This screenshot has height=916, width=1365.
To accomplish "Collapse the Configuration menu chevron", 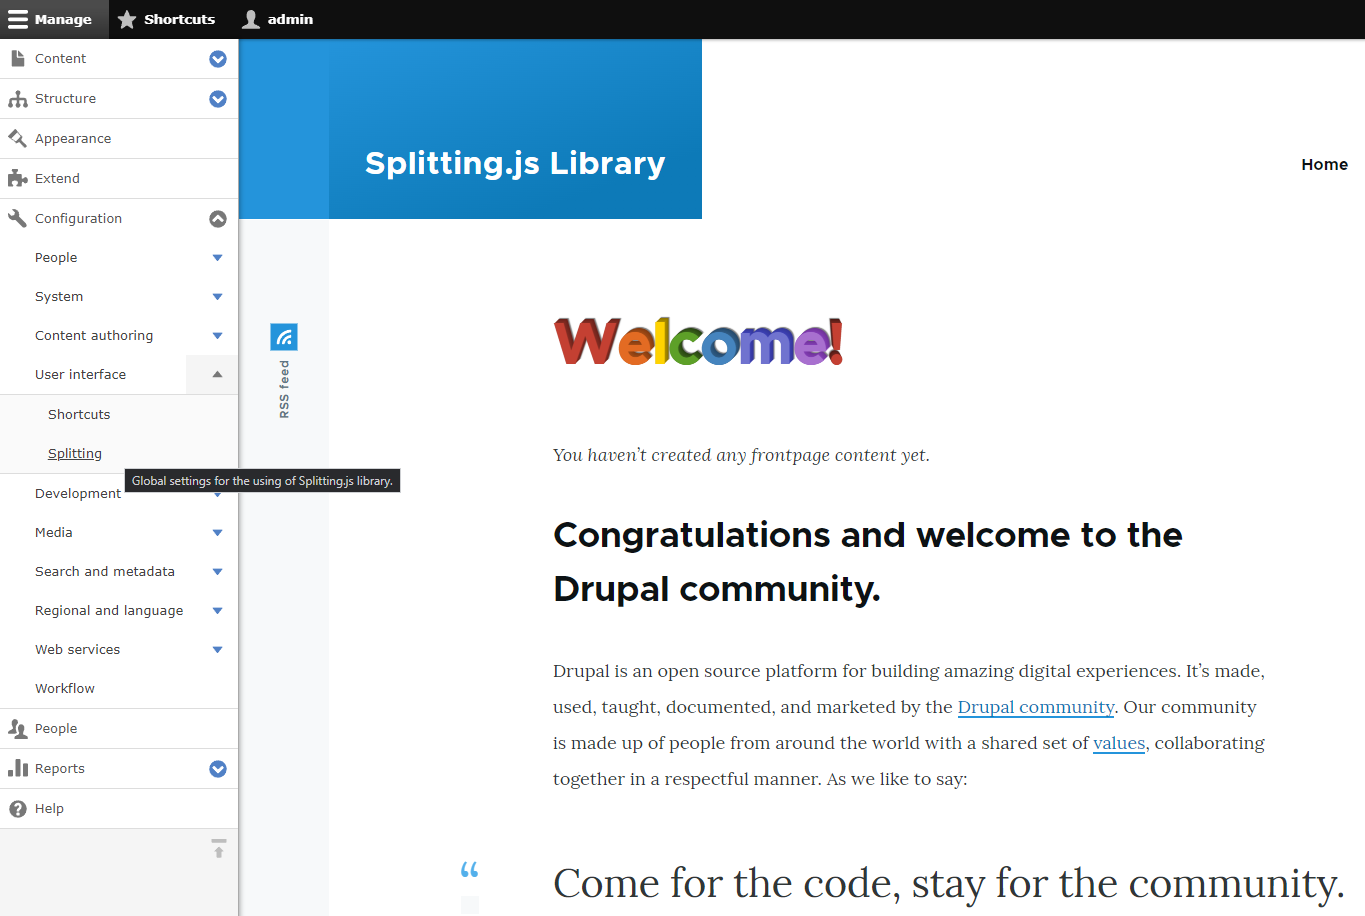I will click(217, 219).
